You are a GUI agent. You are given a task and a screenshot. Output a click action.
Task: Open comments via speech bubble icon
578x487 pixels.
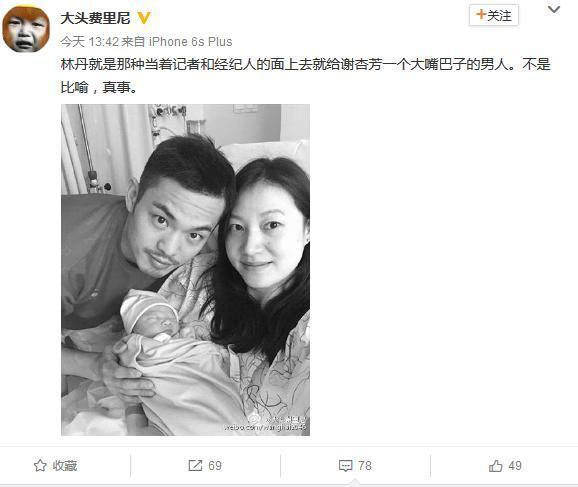tap(345, 466)
